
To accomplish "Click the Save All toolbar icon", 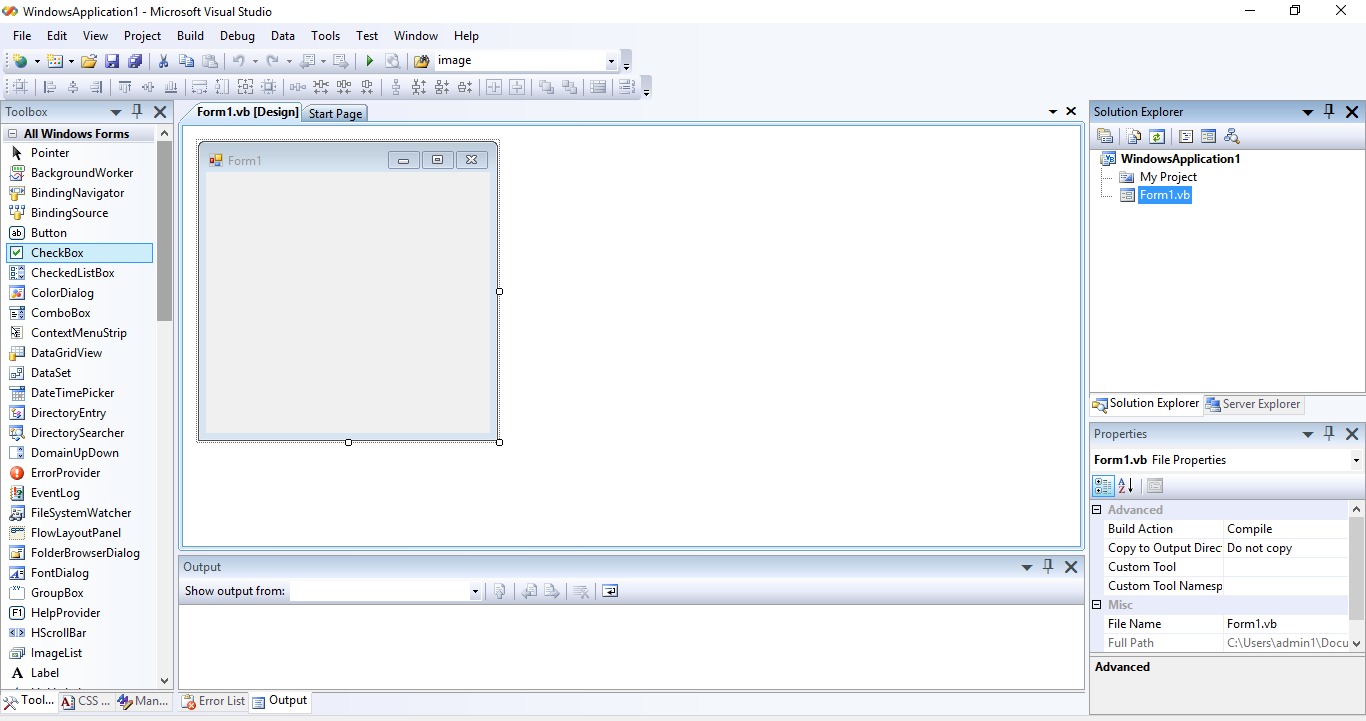I will [134, 61].
